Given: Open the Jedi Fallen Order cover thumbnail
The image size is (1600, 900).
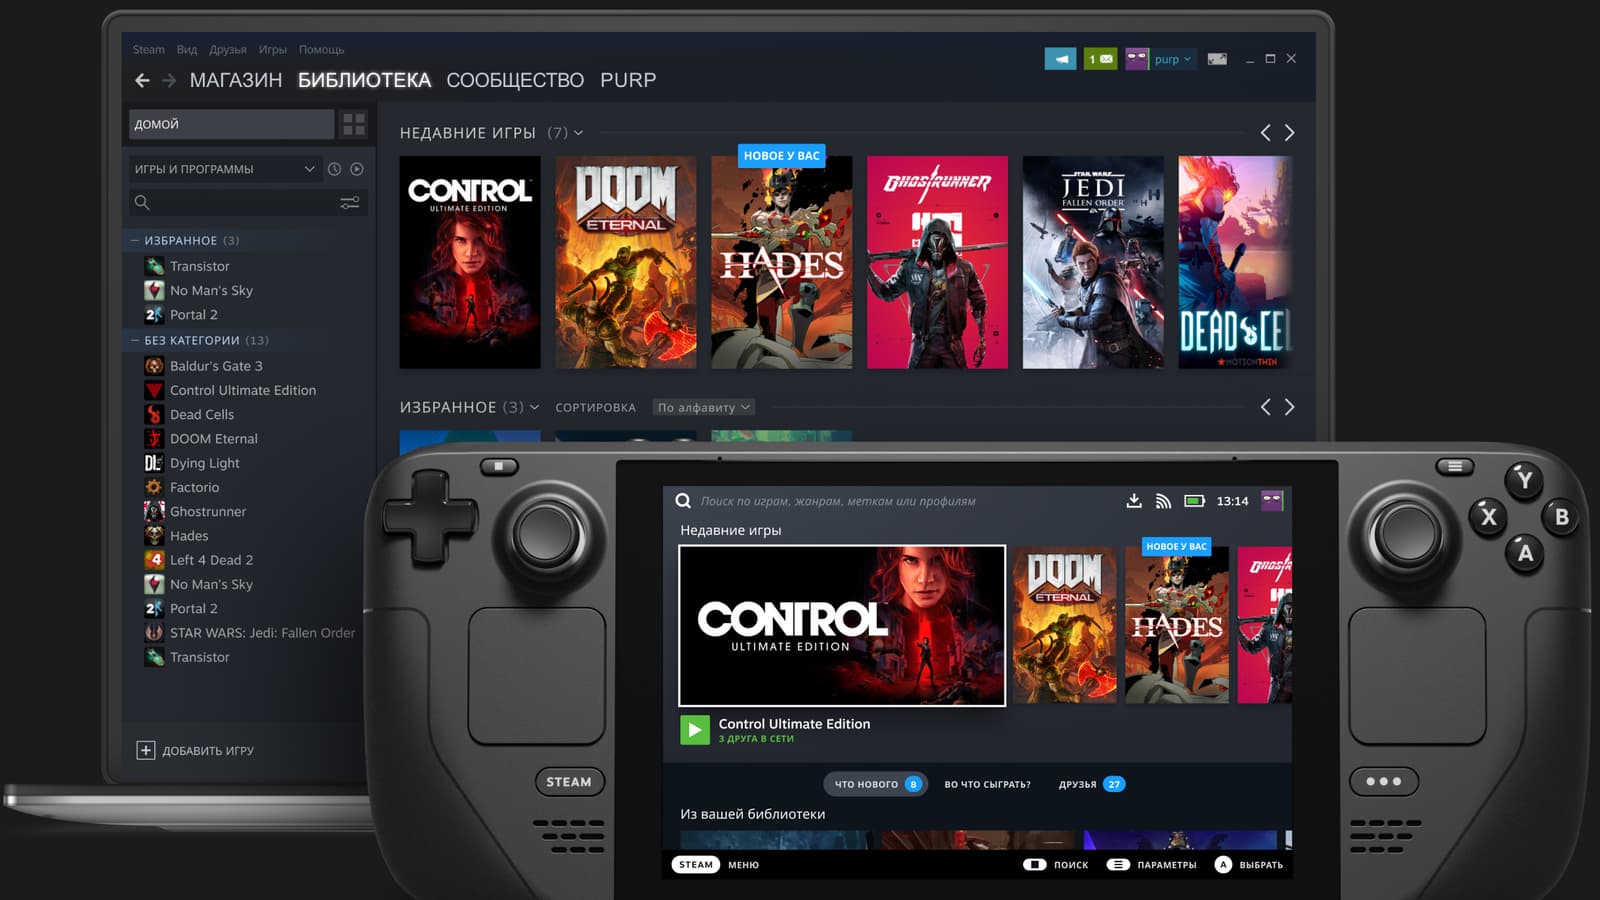Looking at the screenshot, I should point(1094,262).
